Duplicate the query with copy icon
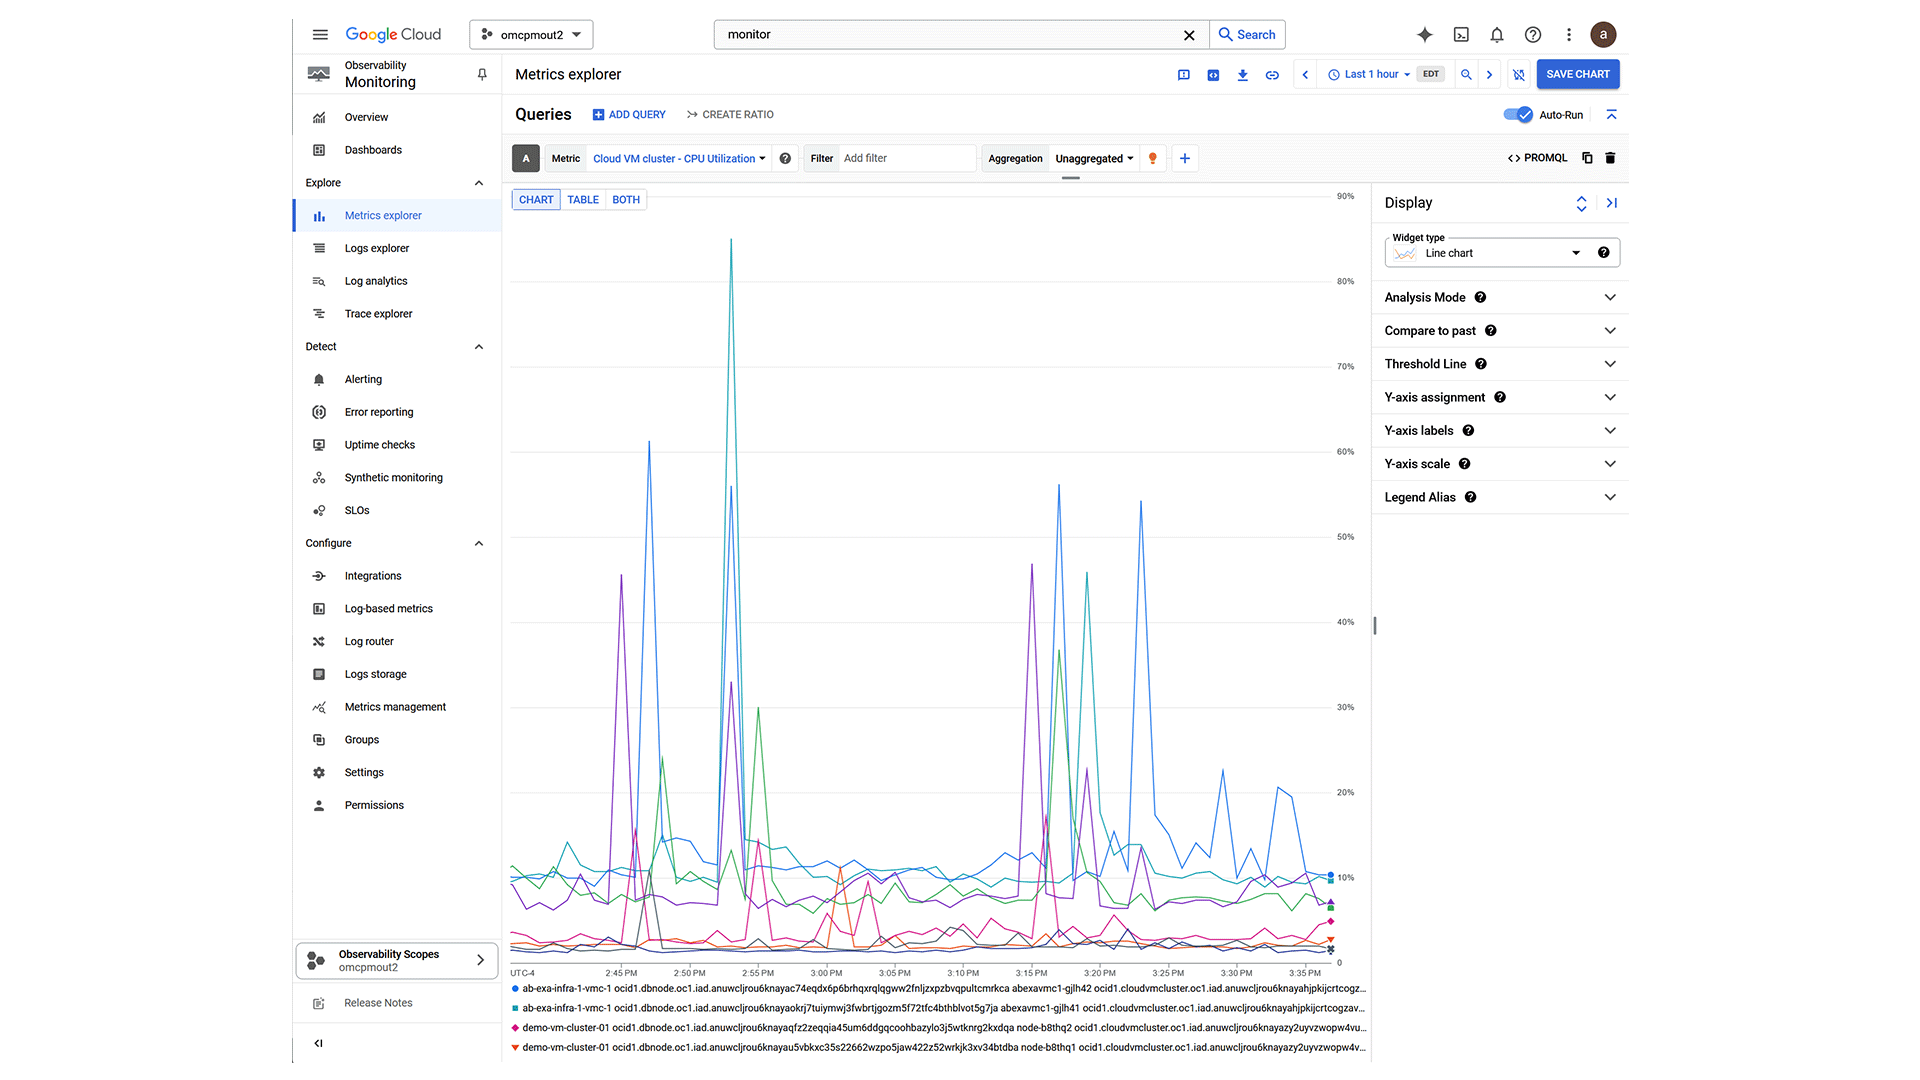The image size is (1920, 1080). click(1587, 158)
